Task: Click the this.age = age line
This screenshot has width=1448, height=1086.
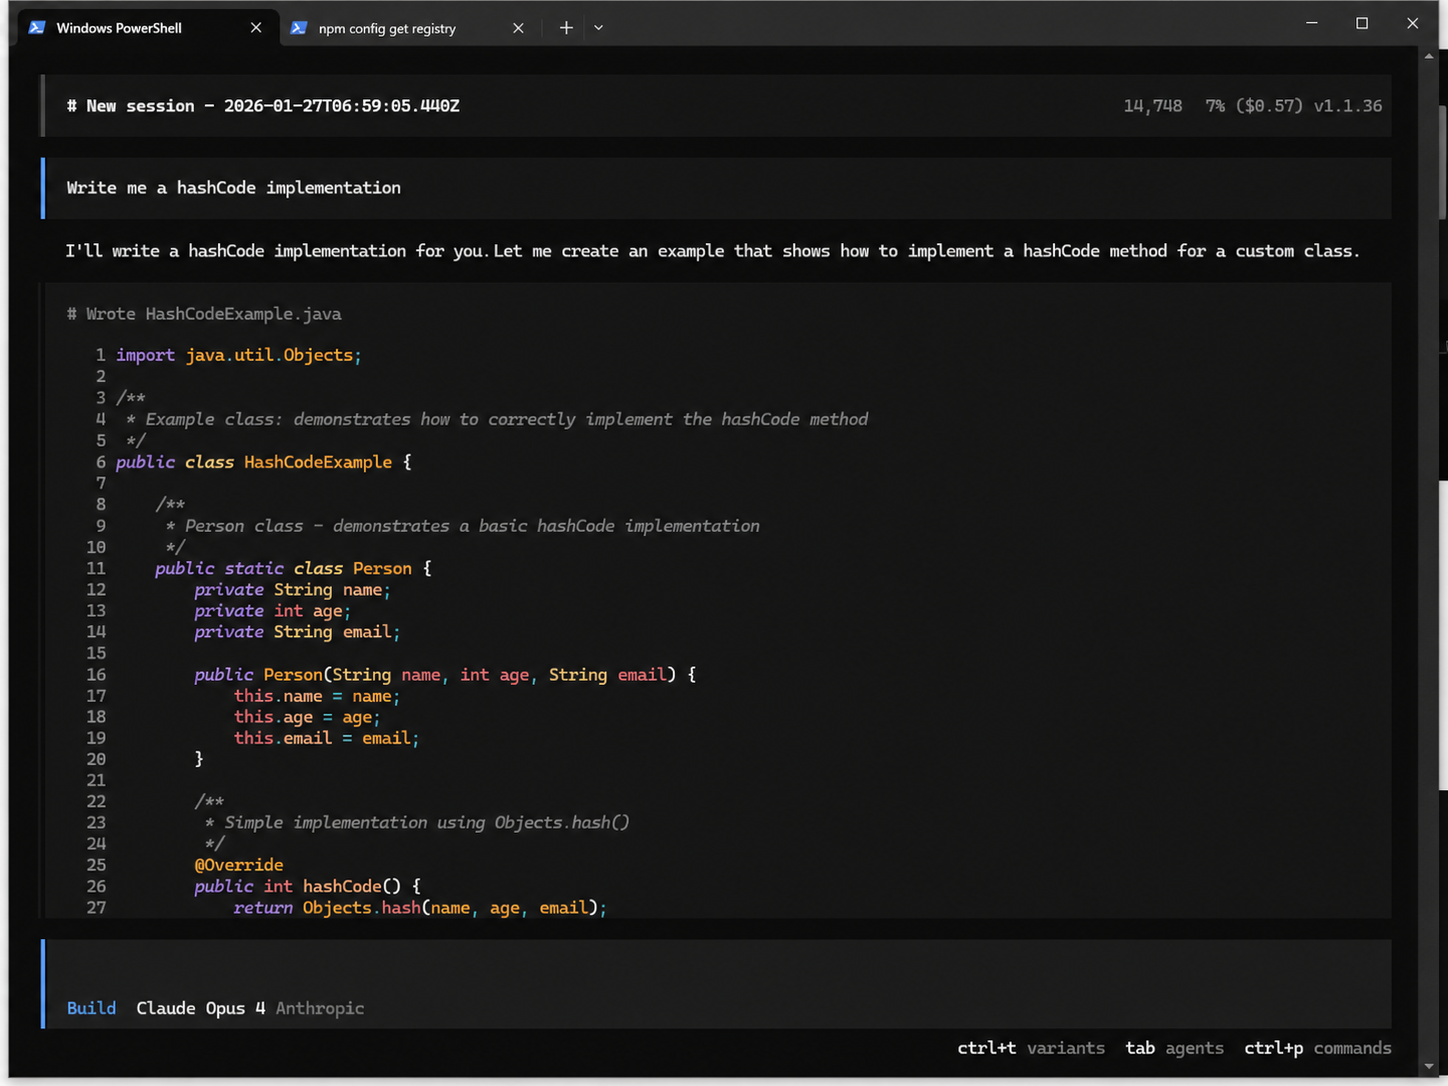Action: point(307,717)
